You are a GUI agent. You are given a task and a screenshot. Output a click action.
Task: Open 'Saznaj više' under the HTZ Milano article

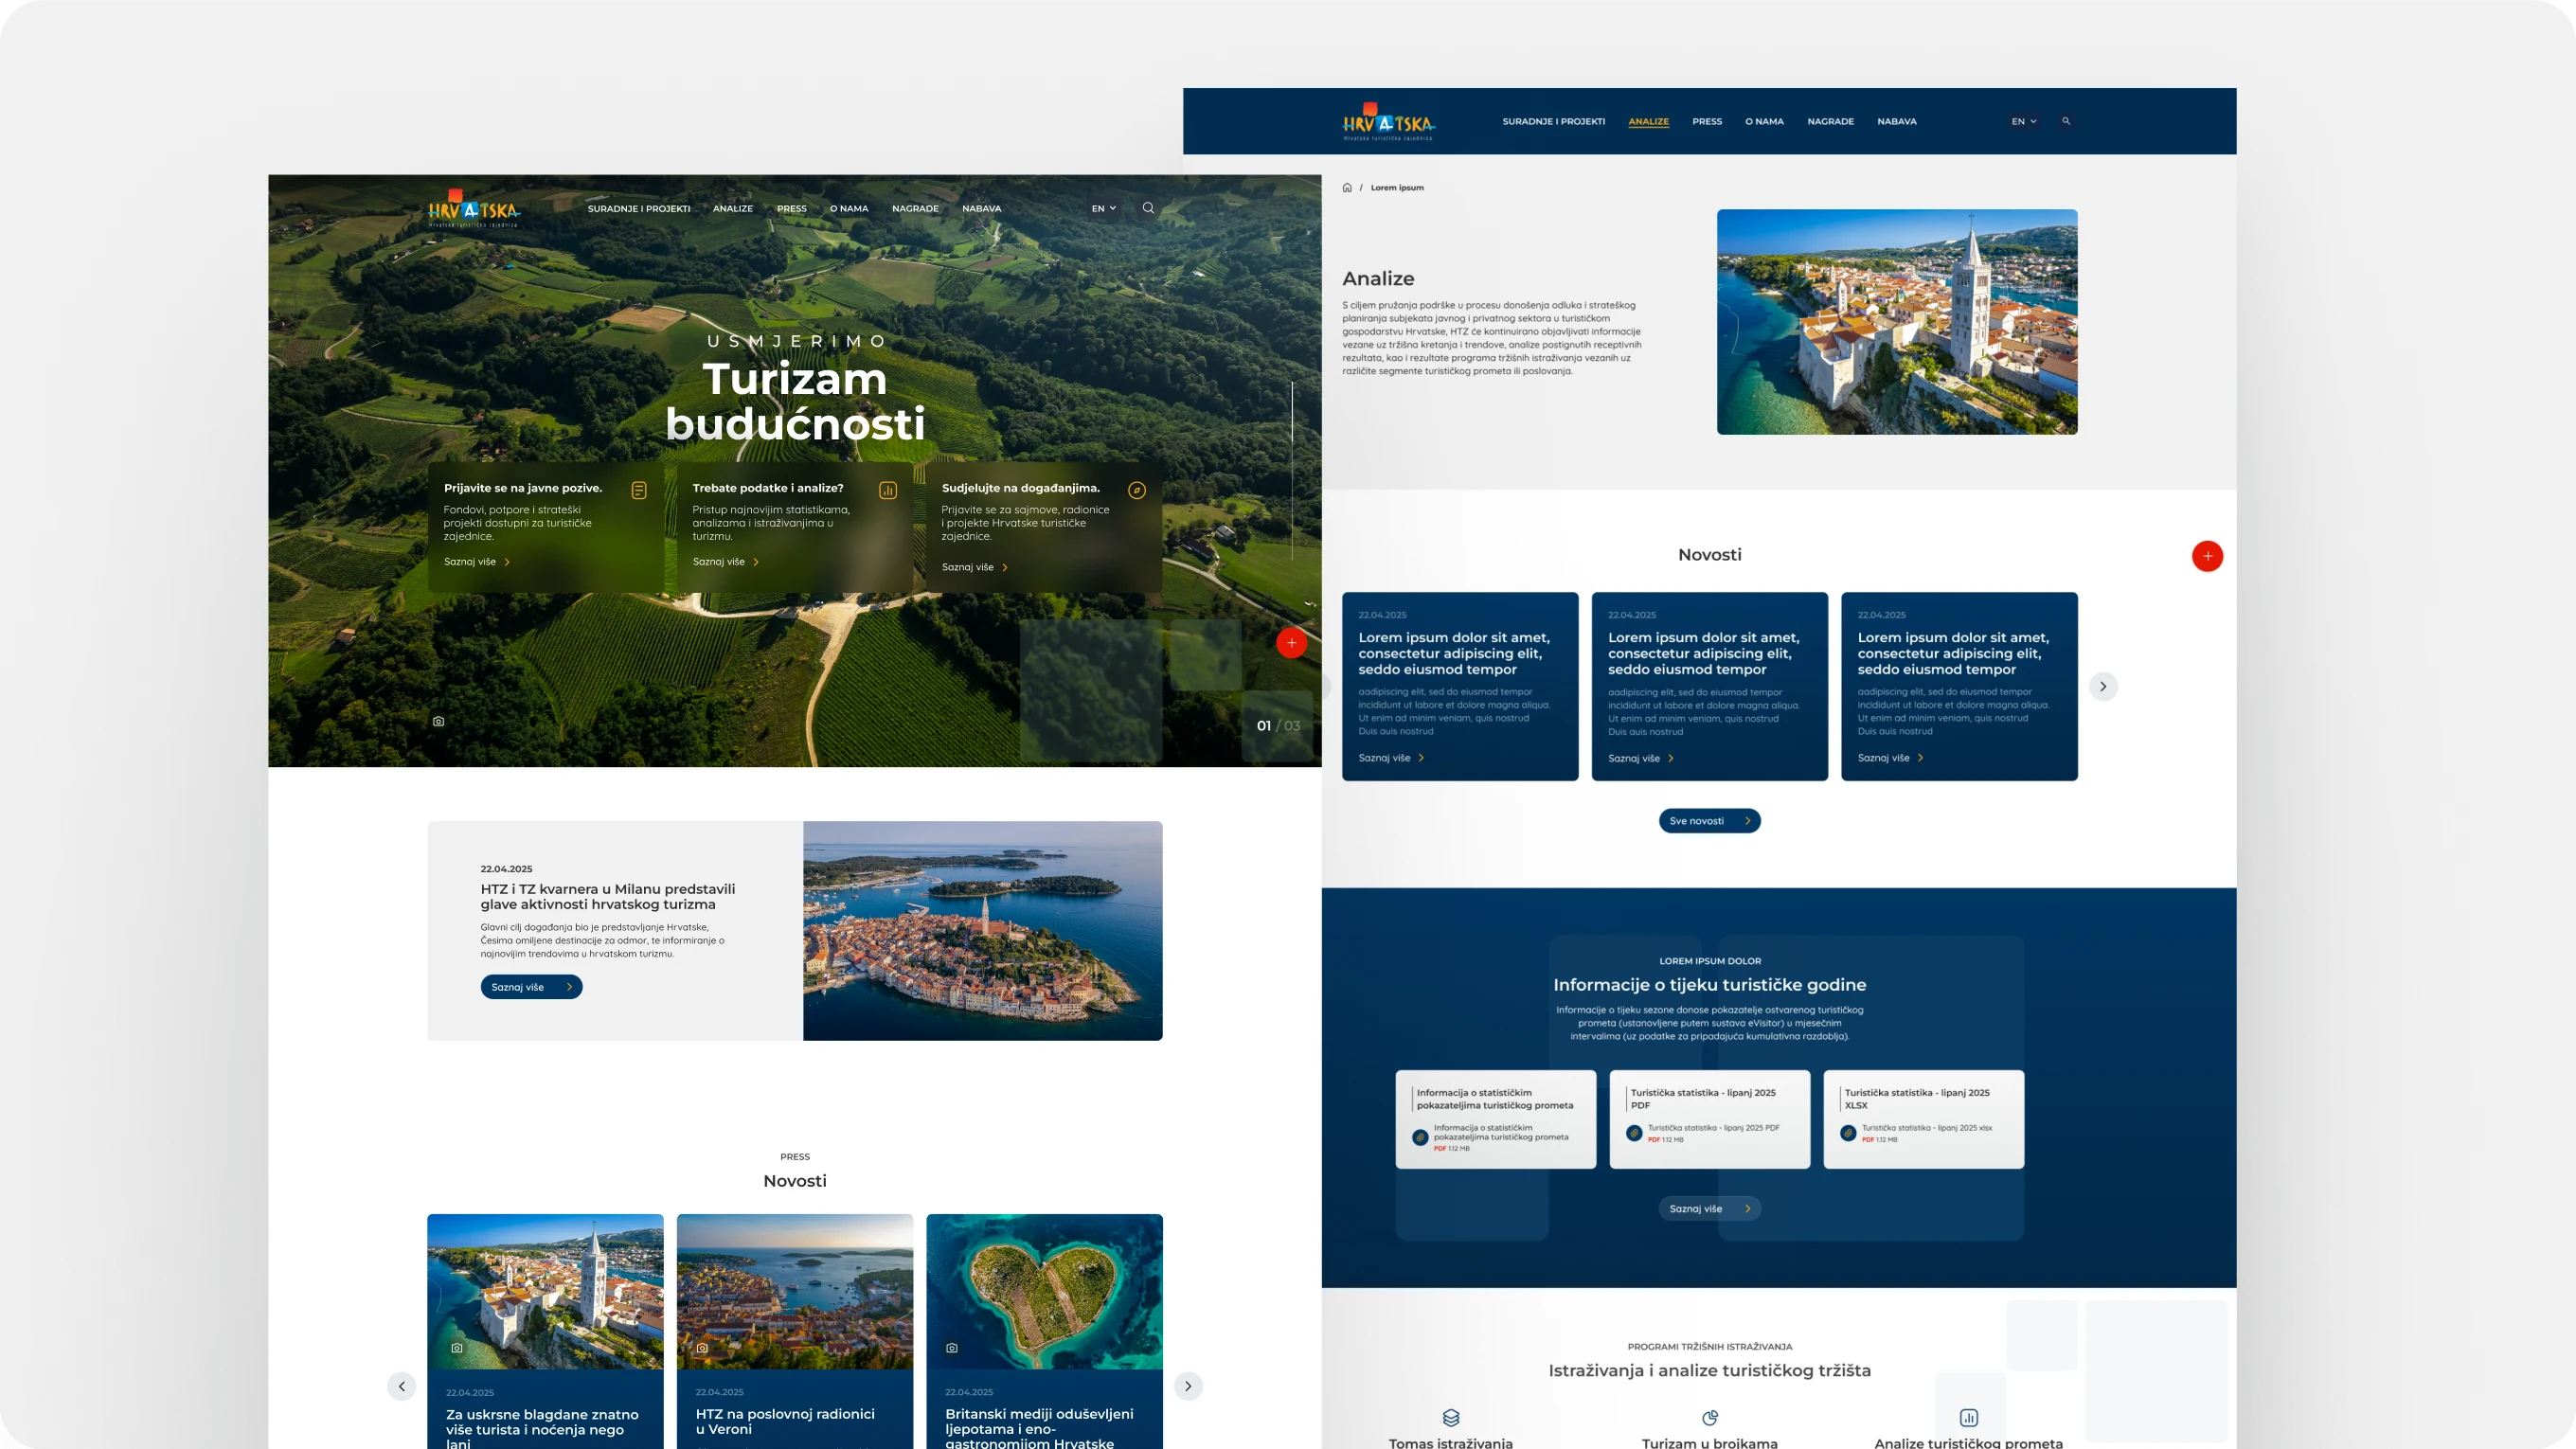point(531,987)
